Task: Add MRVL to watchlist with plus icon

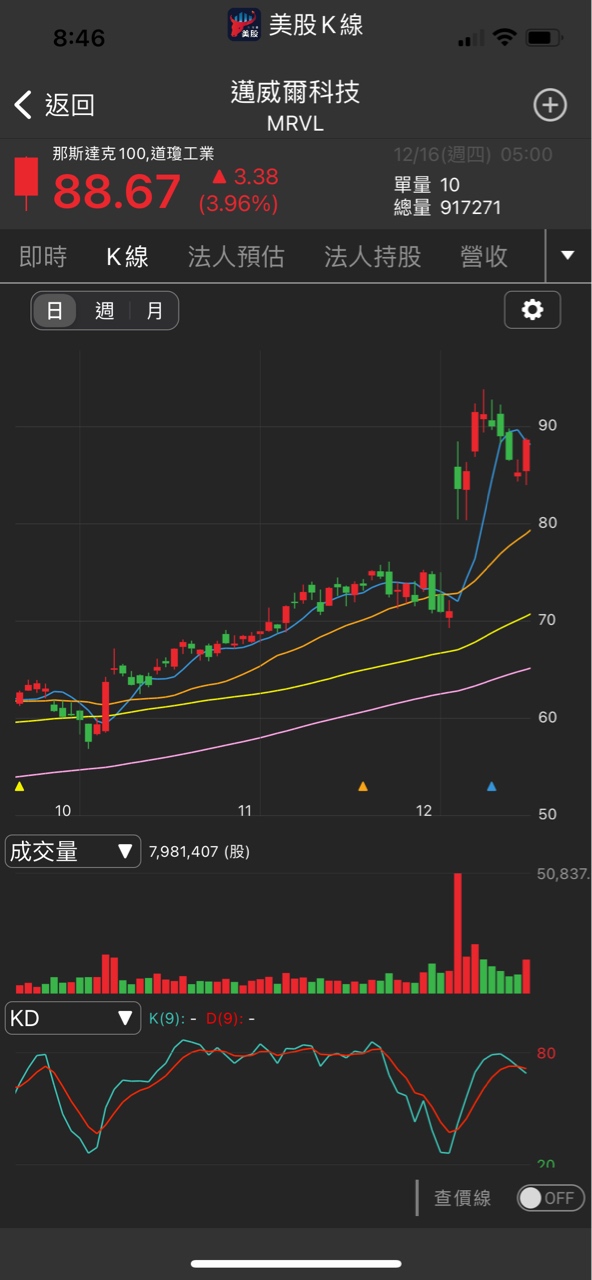Action: tap(550, 105)
